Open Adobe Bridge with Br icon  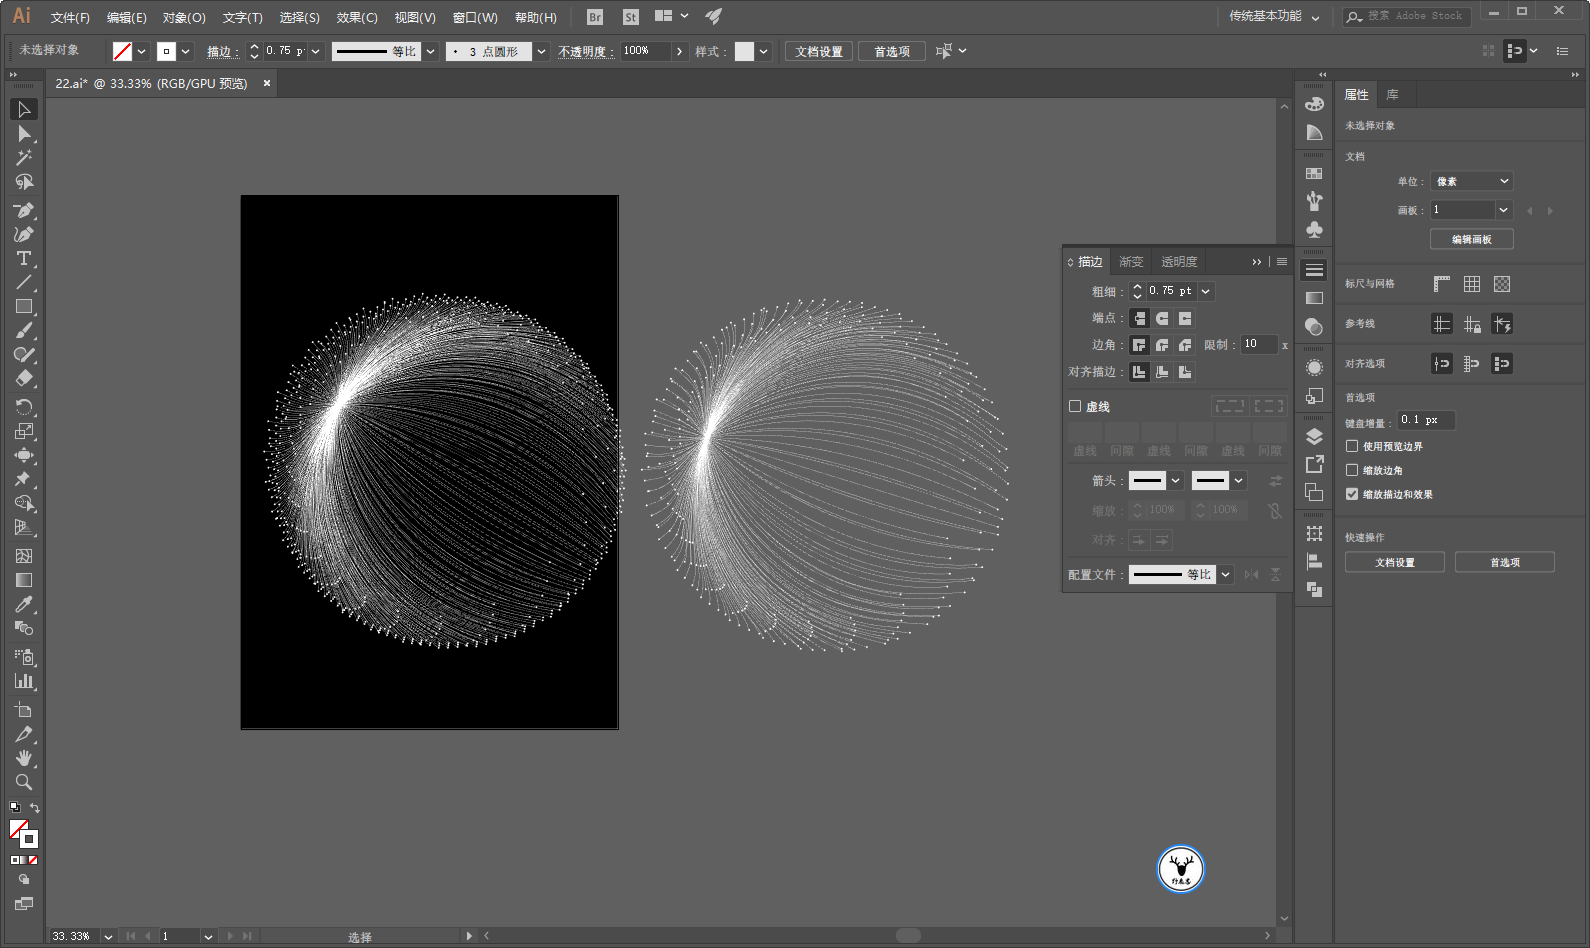(595, 17)
